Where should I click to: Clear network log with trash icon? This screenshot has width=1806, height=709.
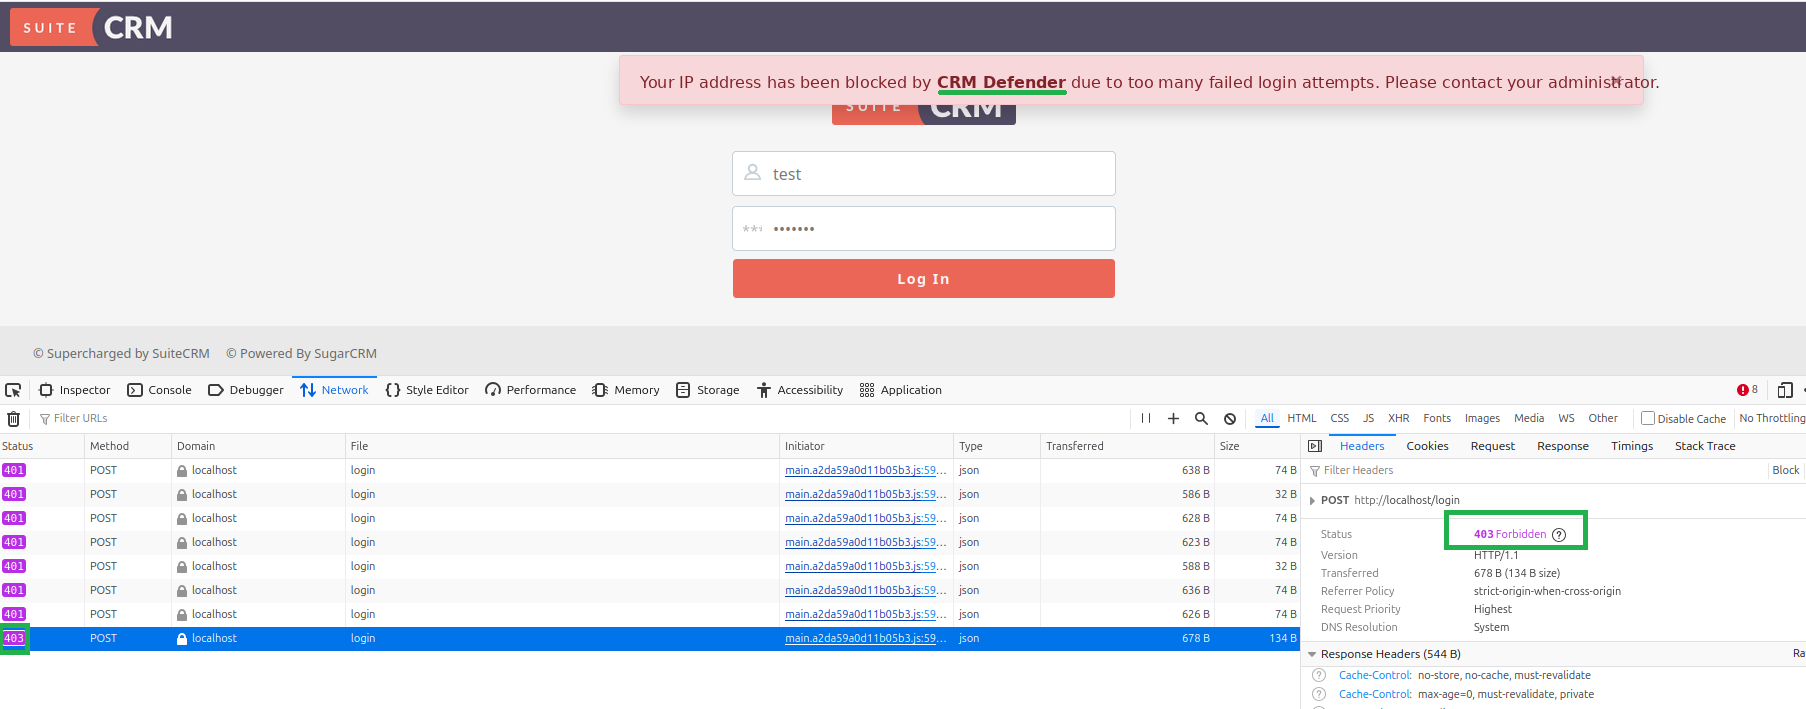click(x=13, y=419)
